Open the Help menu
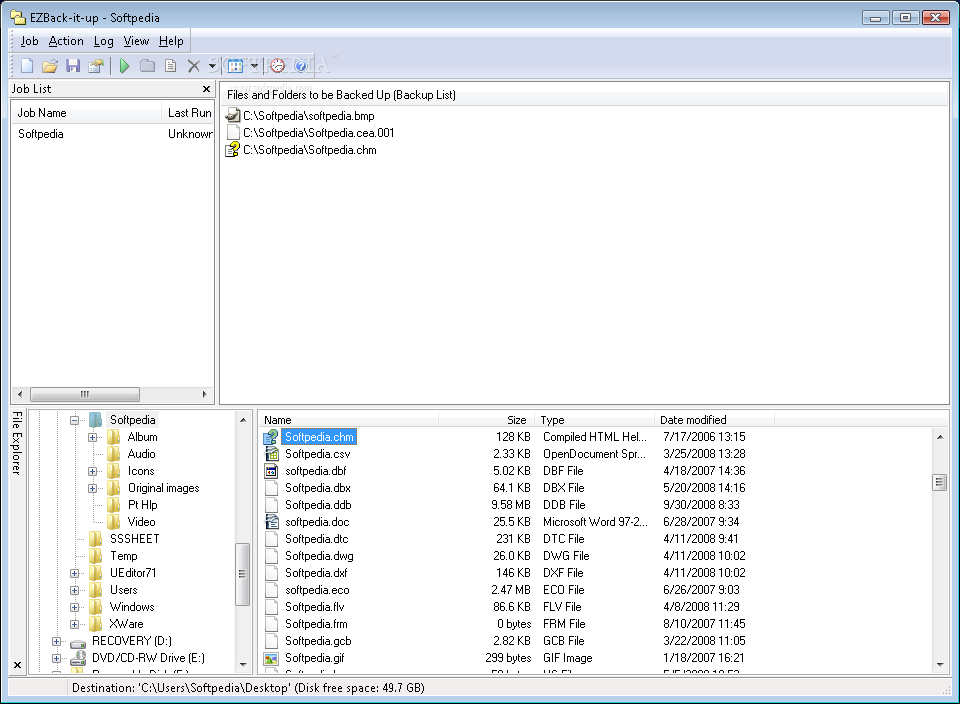Image resolution: width=960 pixels, height=704 pixels. (171, 41)
